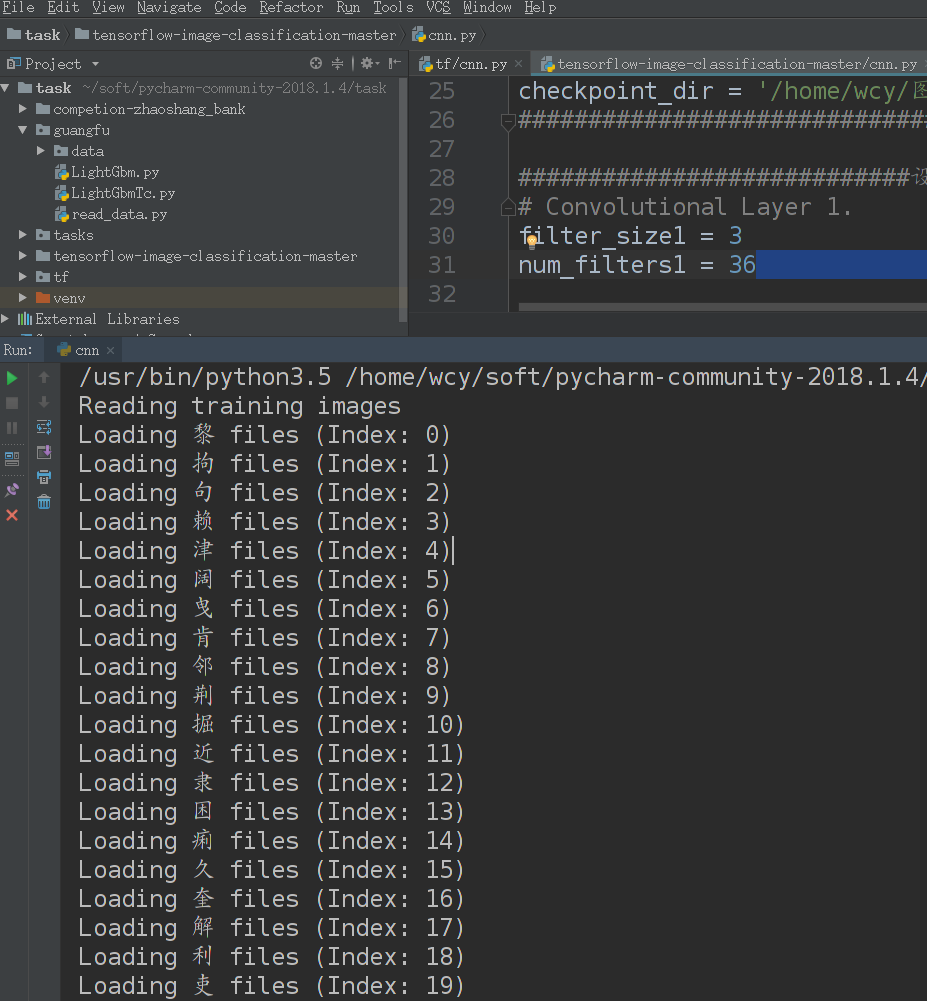This screenshot has height=1001, width=927.
Task: Expand the tf folder
Action: pos(23,277)
